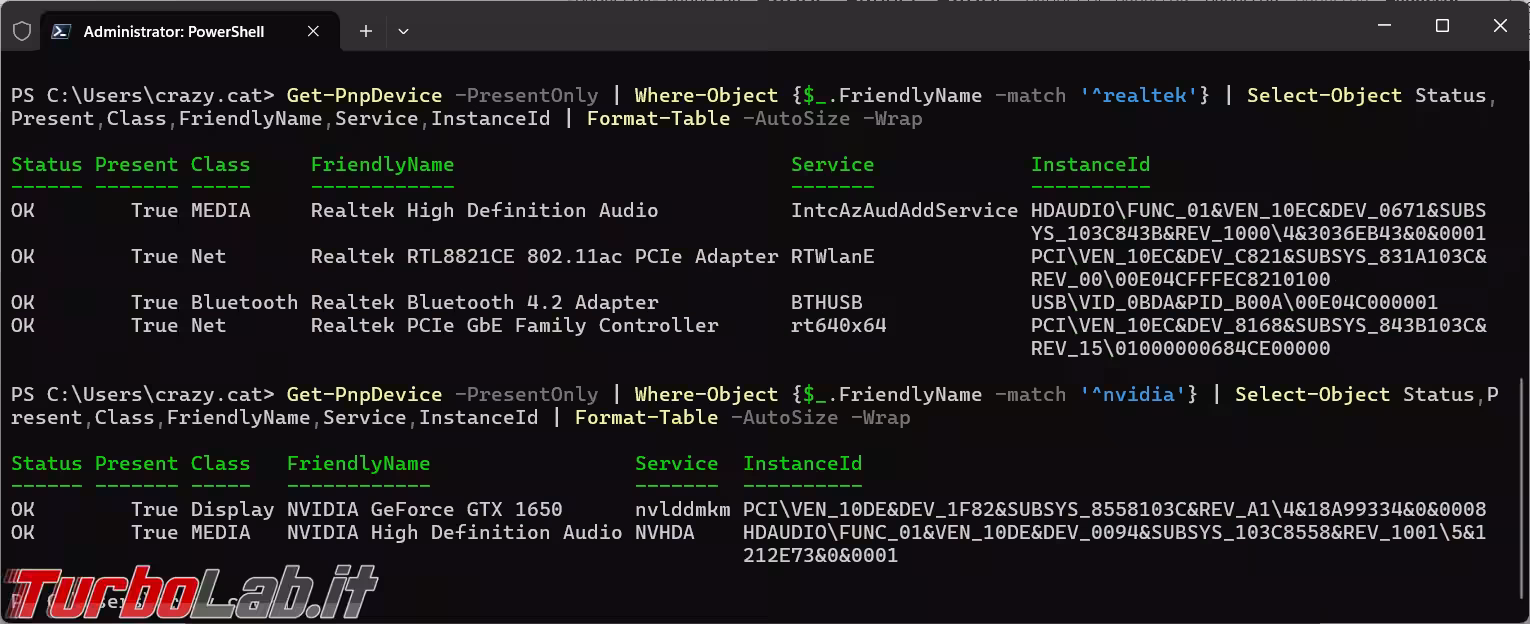Click the Realtek High Definition Audio entry
This screenshot has height=624, width=1530.
click(484, 210)
